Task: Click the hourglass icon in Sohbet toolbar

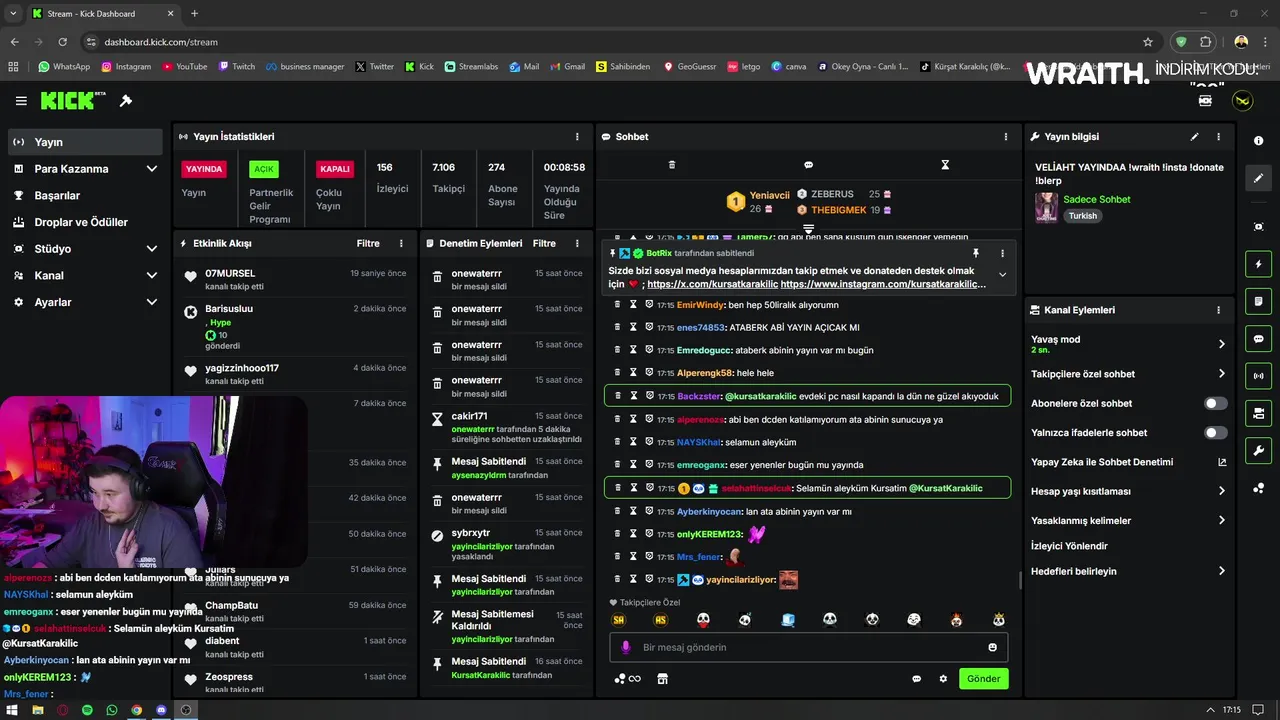Action: [945, 164]
